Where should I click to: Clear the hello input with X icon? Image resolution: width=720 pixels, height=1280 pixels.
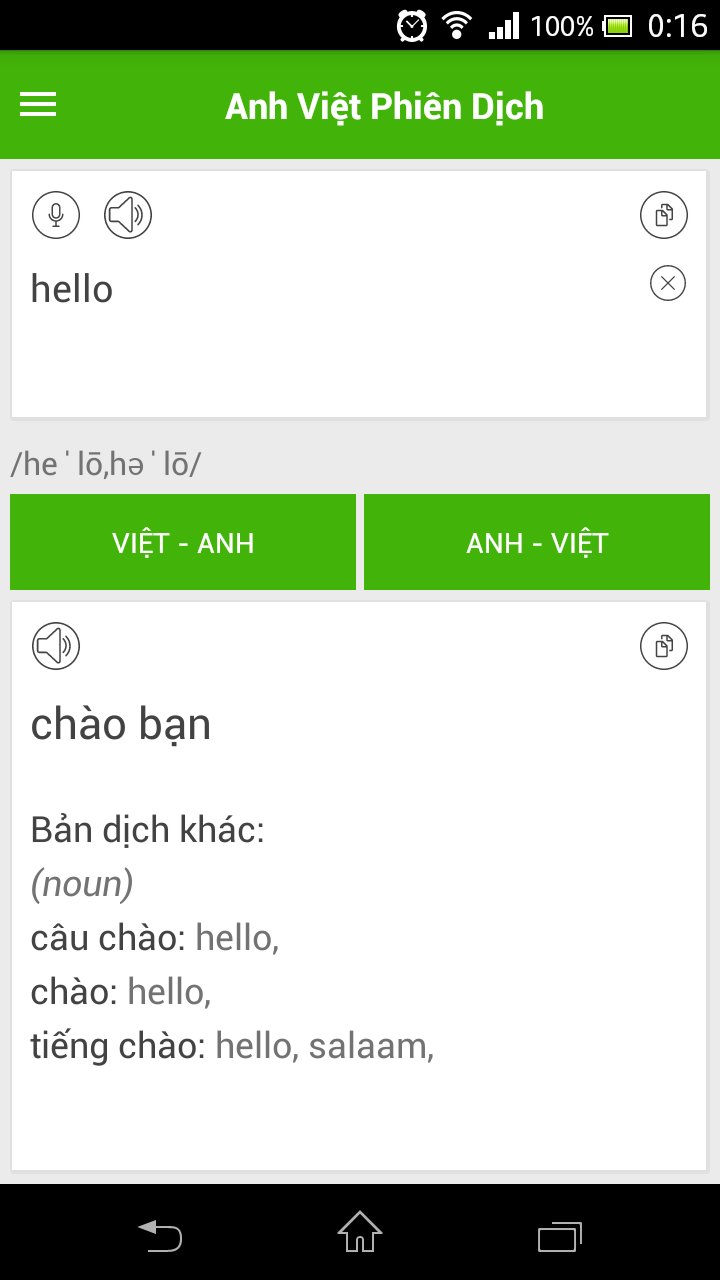[668, 284]
